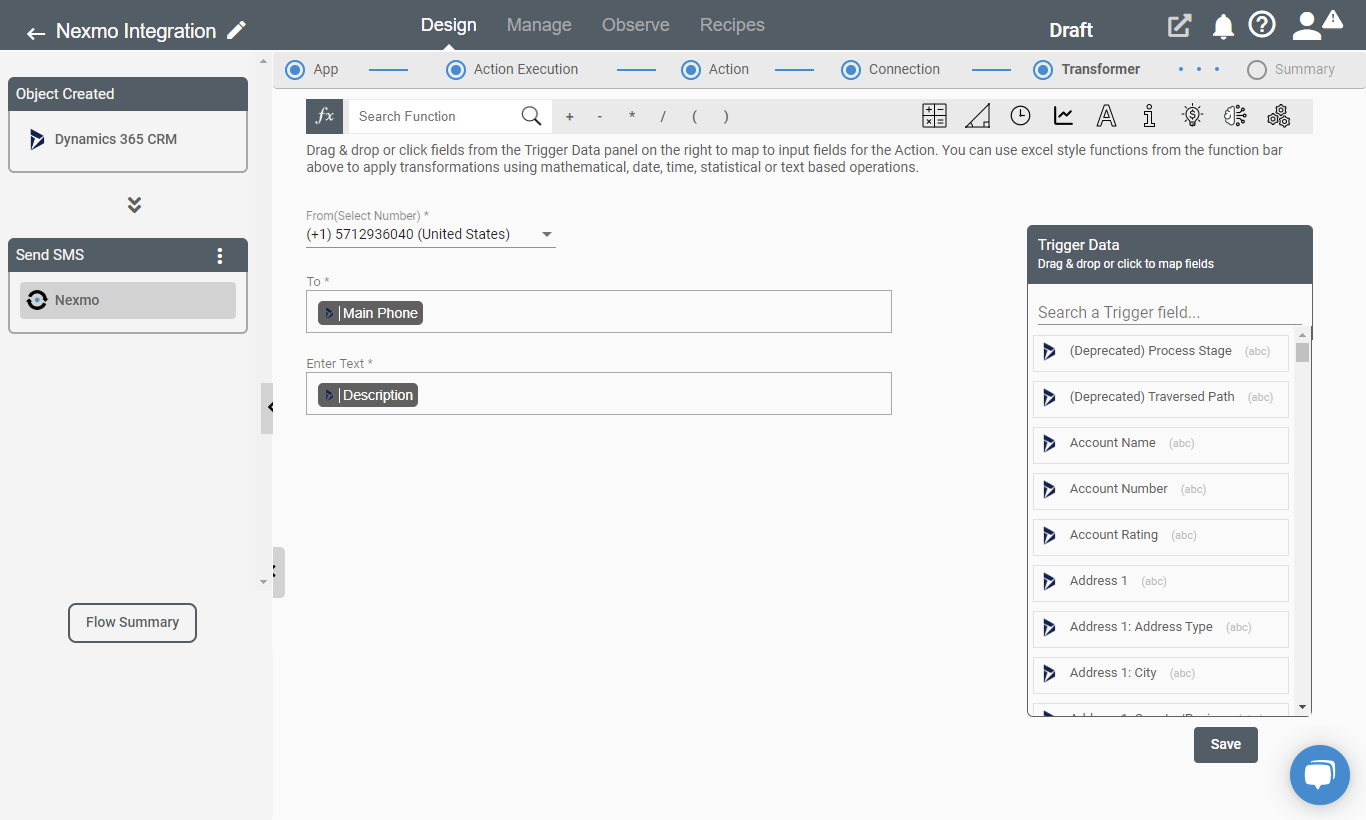This screenshot has width=1366, height=820.
Task: Open trigonometry functions triangle icon
Action: [977, 116]
